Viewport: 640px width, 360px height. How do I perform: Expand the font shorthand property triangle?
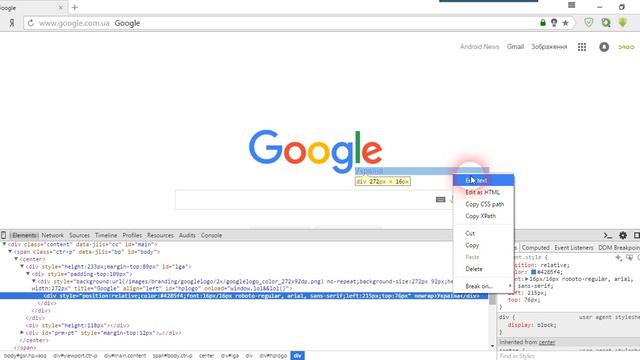[x=527, y=279]
